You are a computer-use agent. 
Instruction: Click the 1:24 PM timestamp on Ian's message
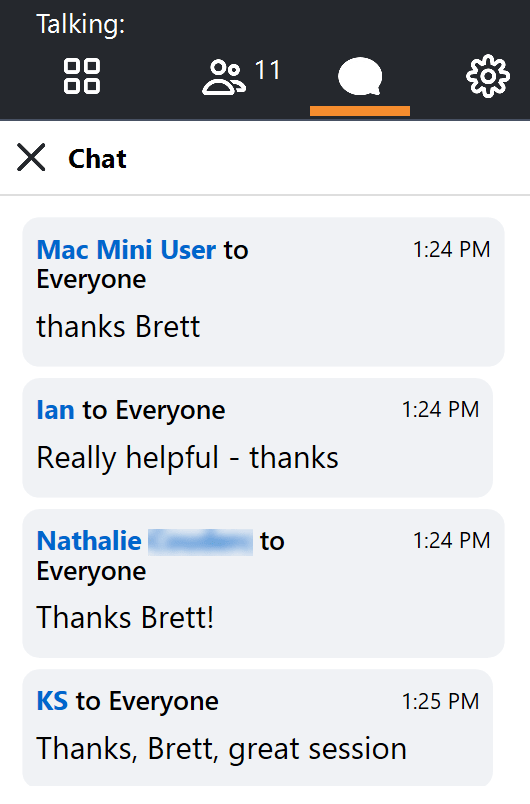coord(440,410)
